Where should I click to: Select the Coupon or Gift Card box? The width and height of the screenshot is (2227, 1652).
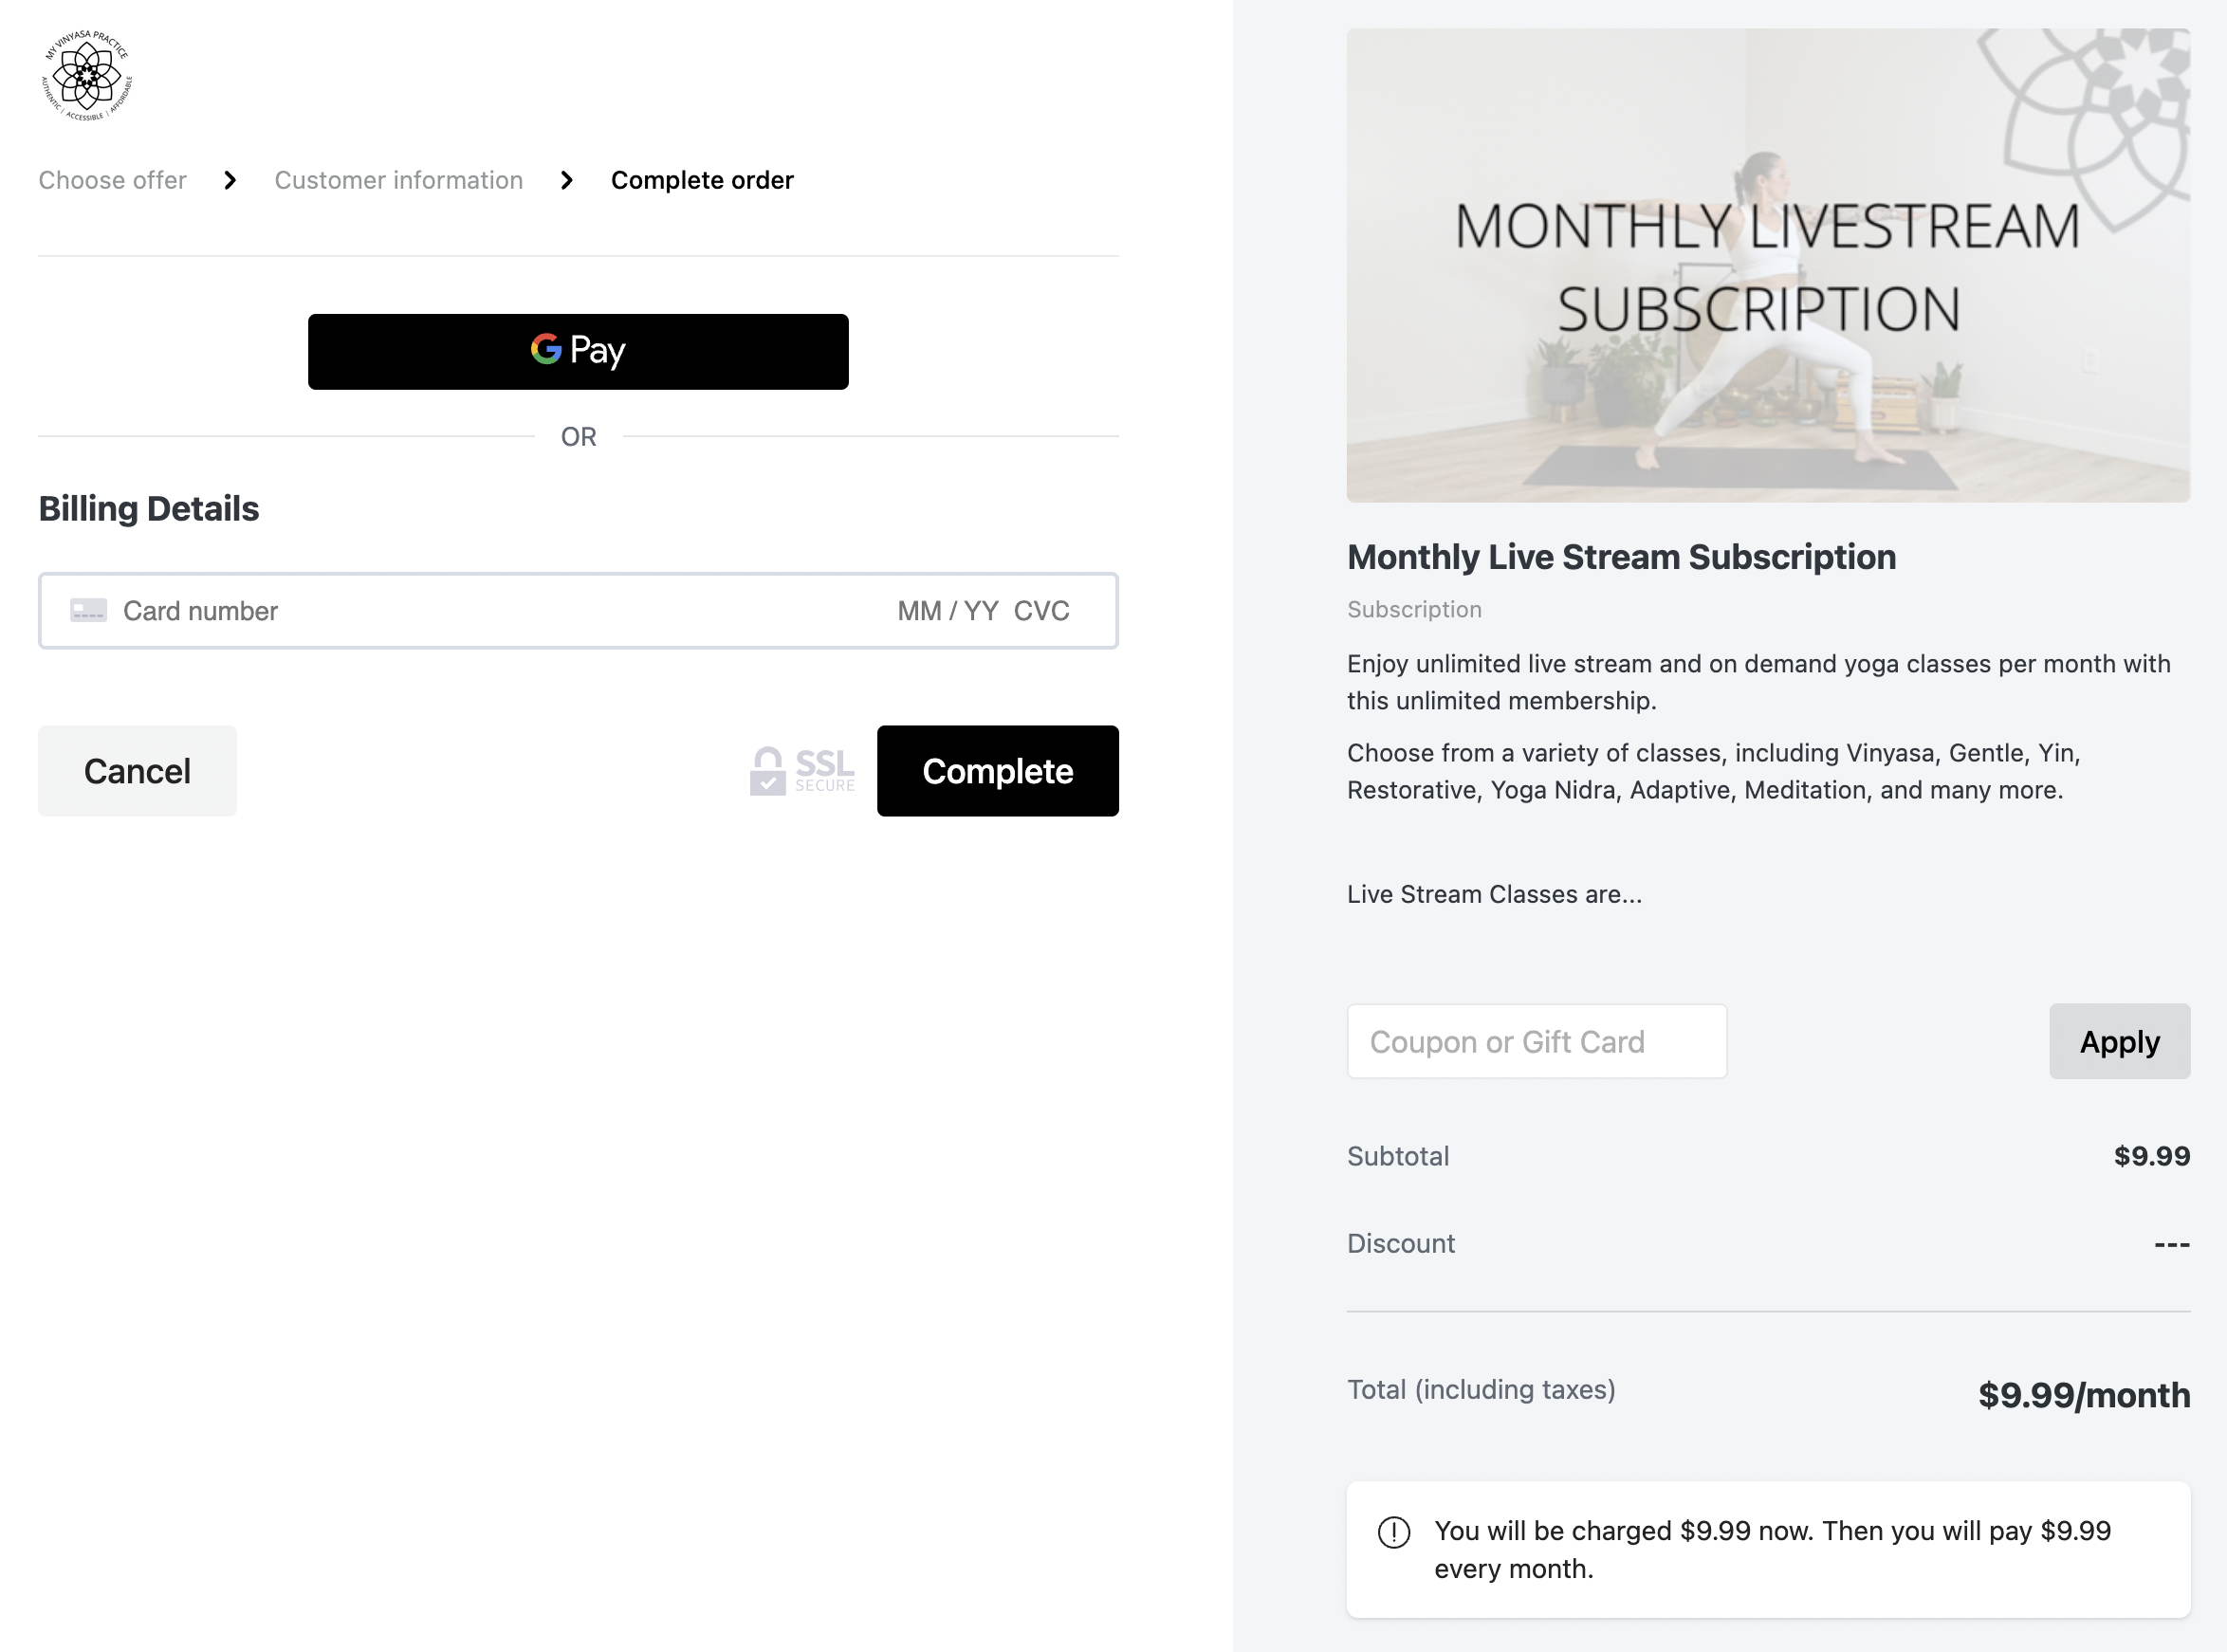(x=1536, y=1041)
